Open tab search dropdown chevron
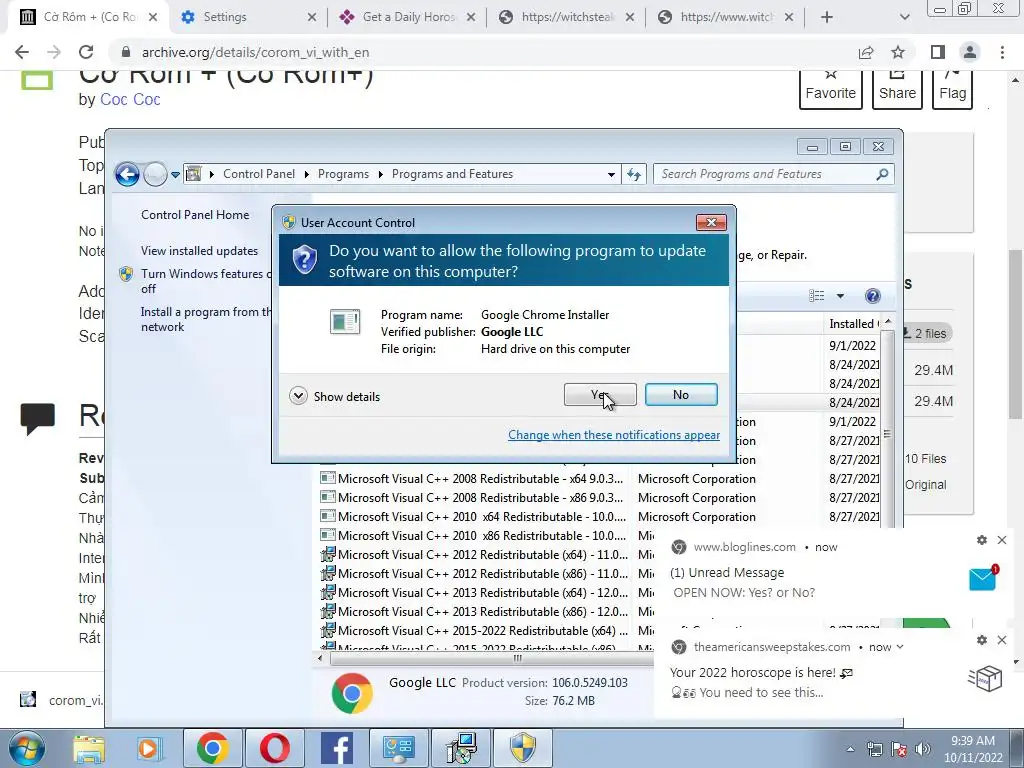1024x768 pixels. pos(904,17)
